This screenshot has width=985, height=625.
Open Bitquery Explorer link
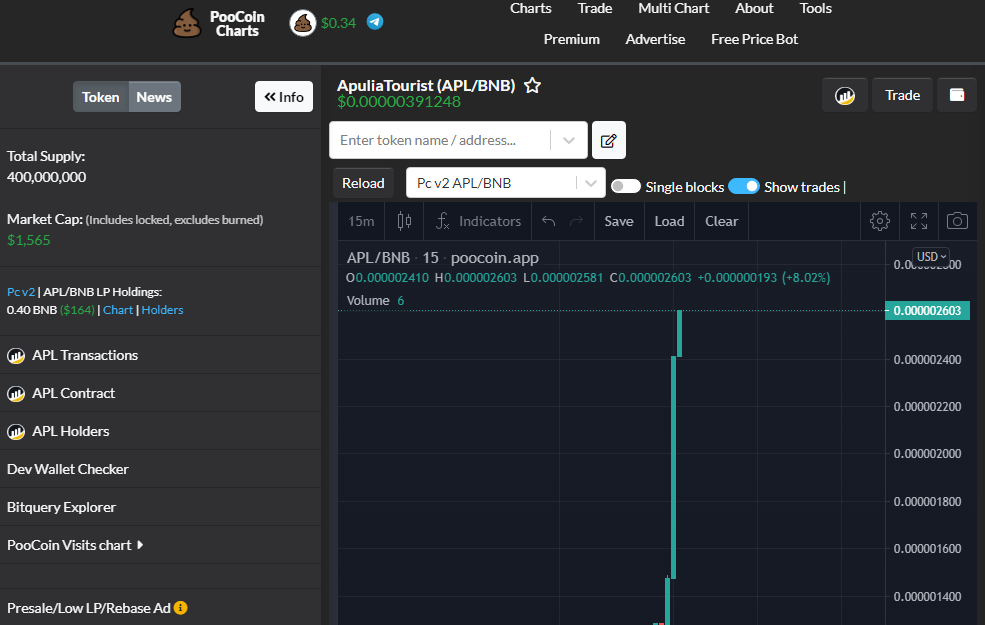pyautogui.click(x=62, y=507)
